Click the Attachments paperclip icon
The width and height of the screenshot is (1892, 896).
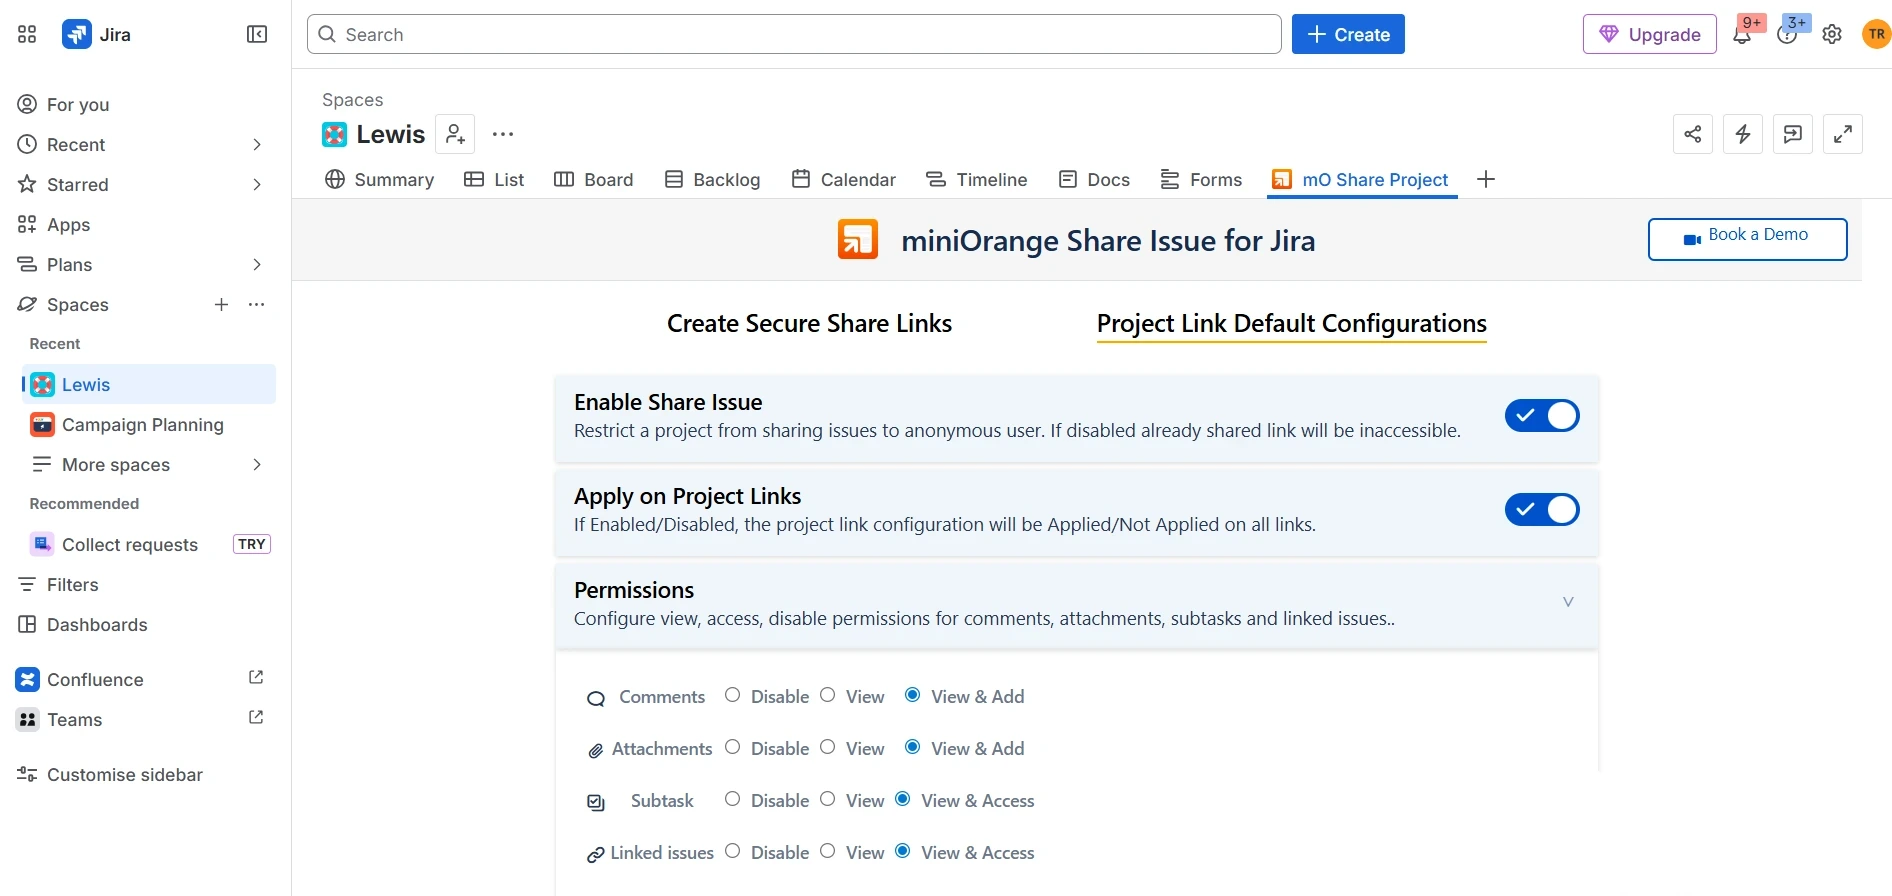pyautogui.click(x=595, y=751)
